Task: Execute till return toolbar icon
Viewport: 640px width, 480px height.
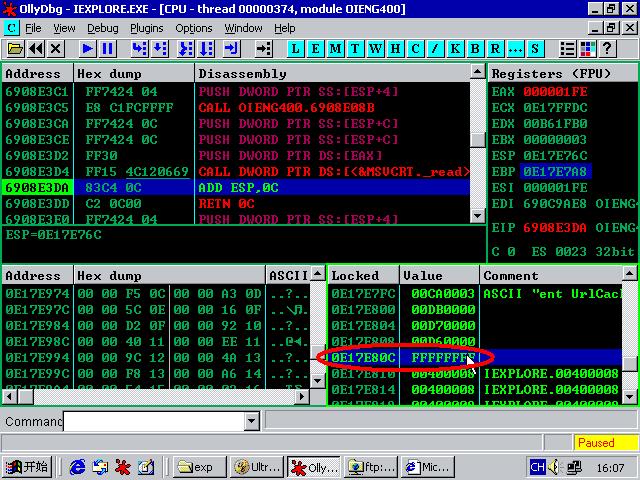Action: tap(231, 49)
